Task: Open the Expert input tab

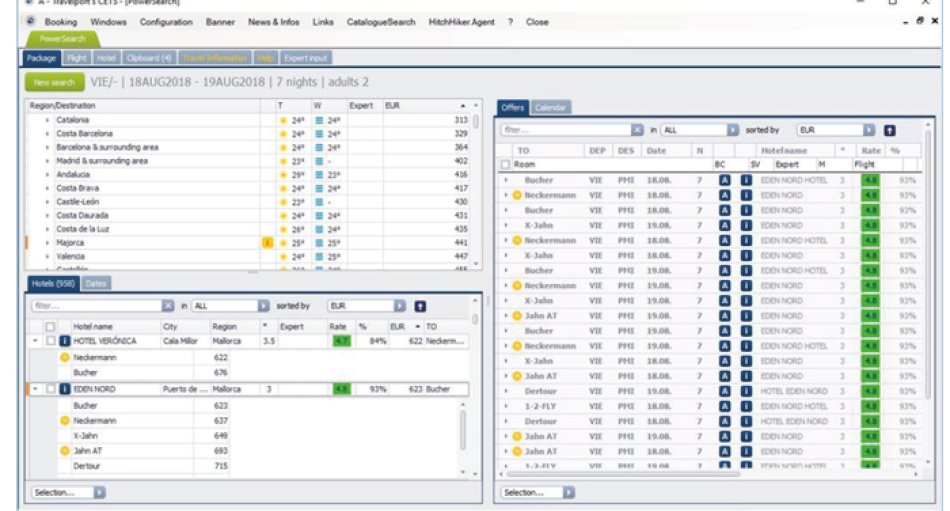Action: (x=305, y=58)
